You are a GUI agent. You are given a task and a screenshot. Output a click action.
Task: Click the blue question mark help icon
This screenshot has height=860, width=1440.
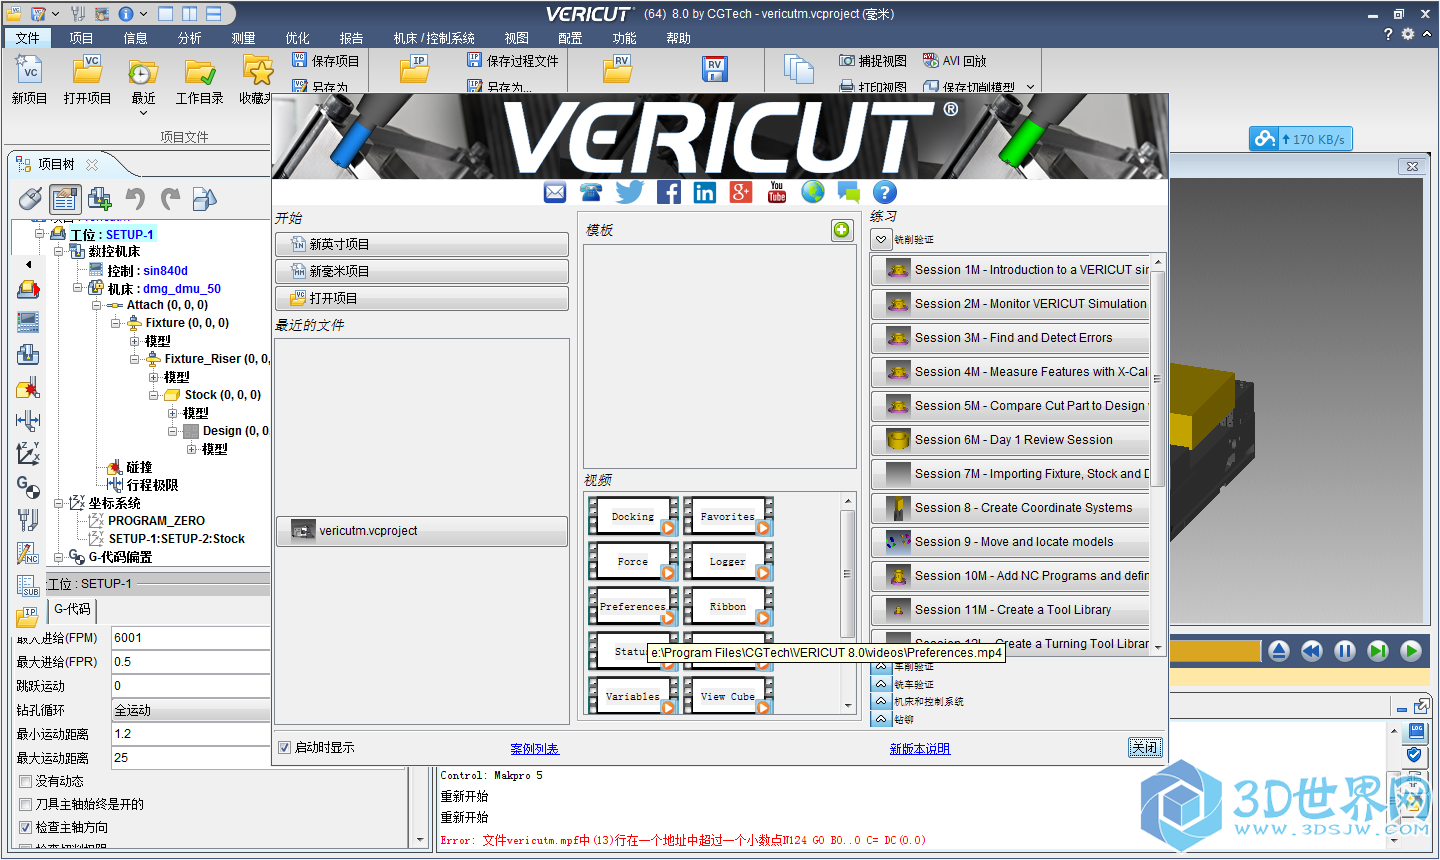885,192
